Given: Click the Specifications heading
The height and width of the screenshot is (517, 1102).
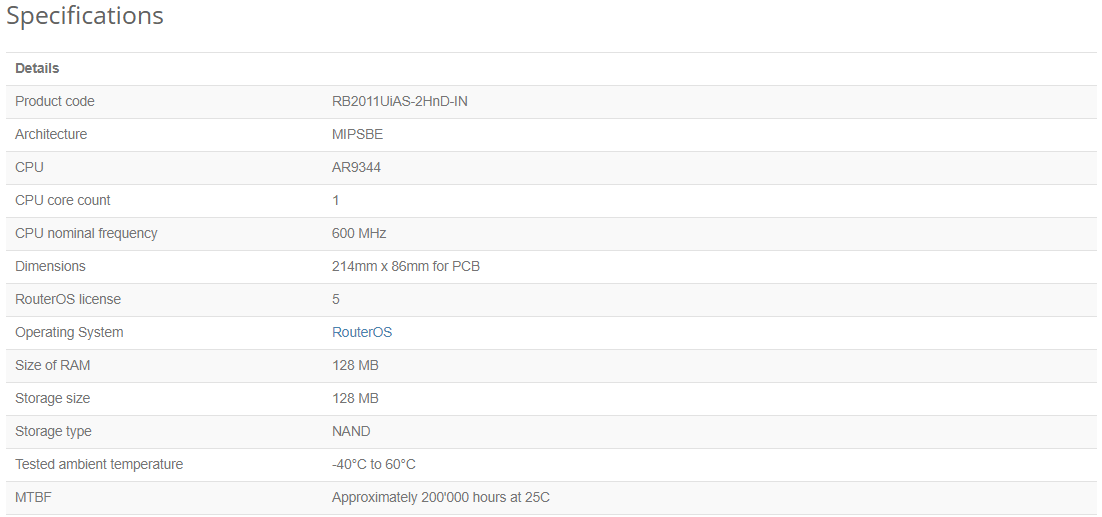Looking at the screenshot, I should pos(85,15).
